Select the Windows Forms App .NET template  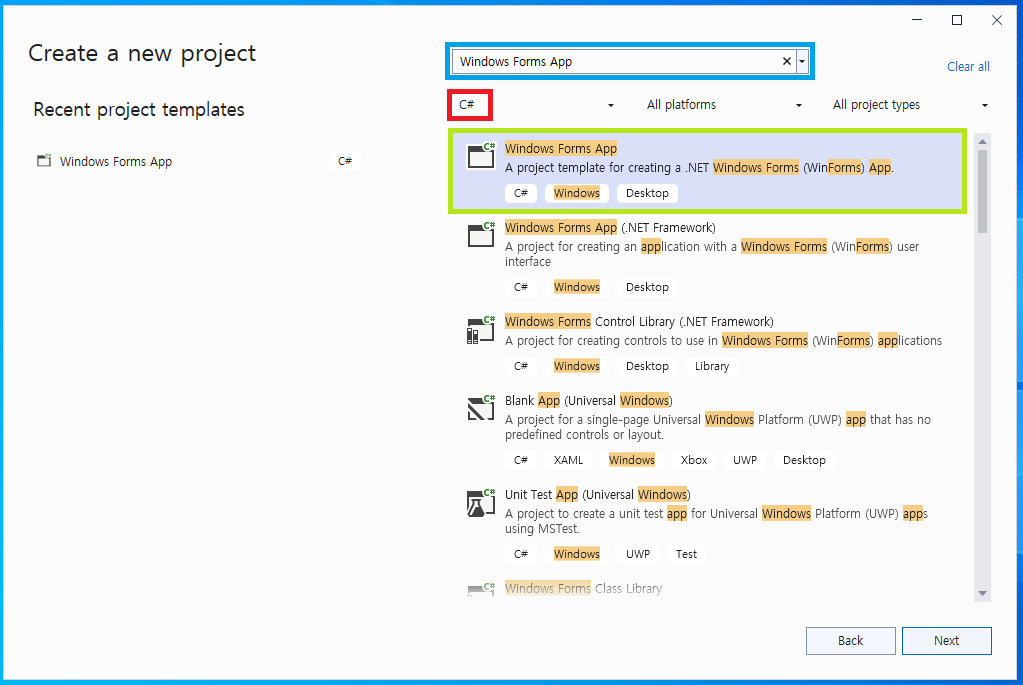tap(707, 171)
